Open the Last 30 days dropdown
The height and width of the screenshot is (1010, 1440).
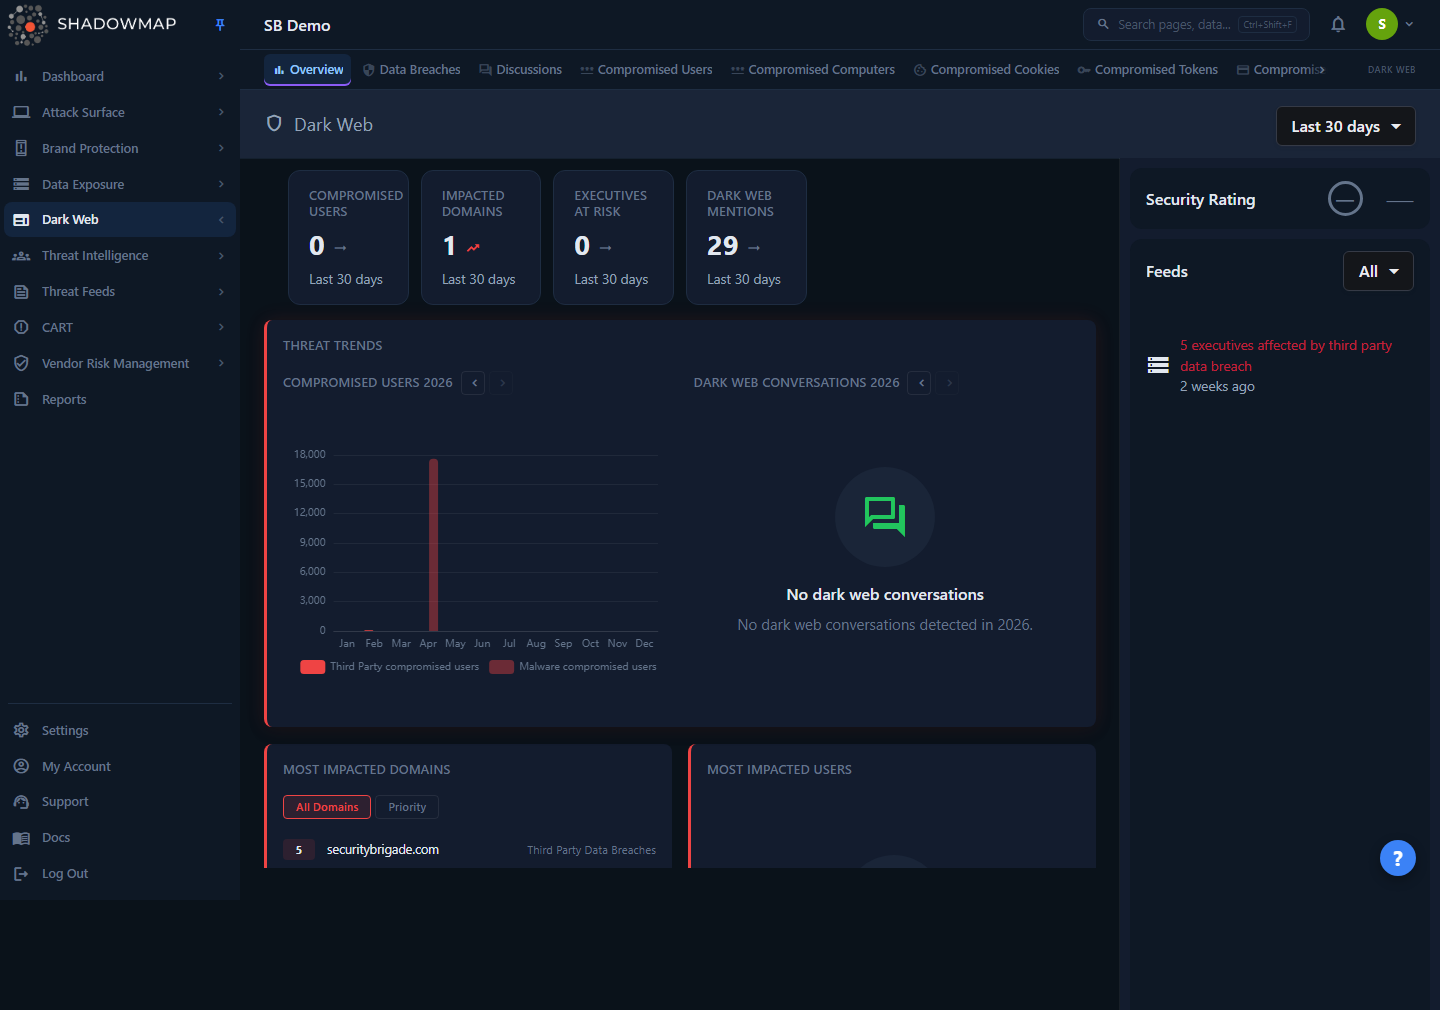coord(1346,126)
